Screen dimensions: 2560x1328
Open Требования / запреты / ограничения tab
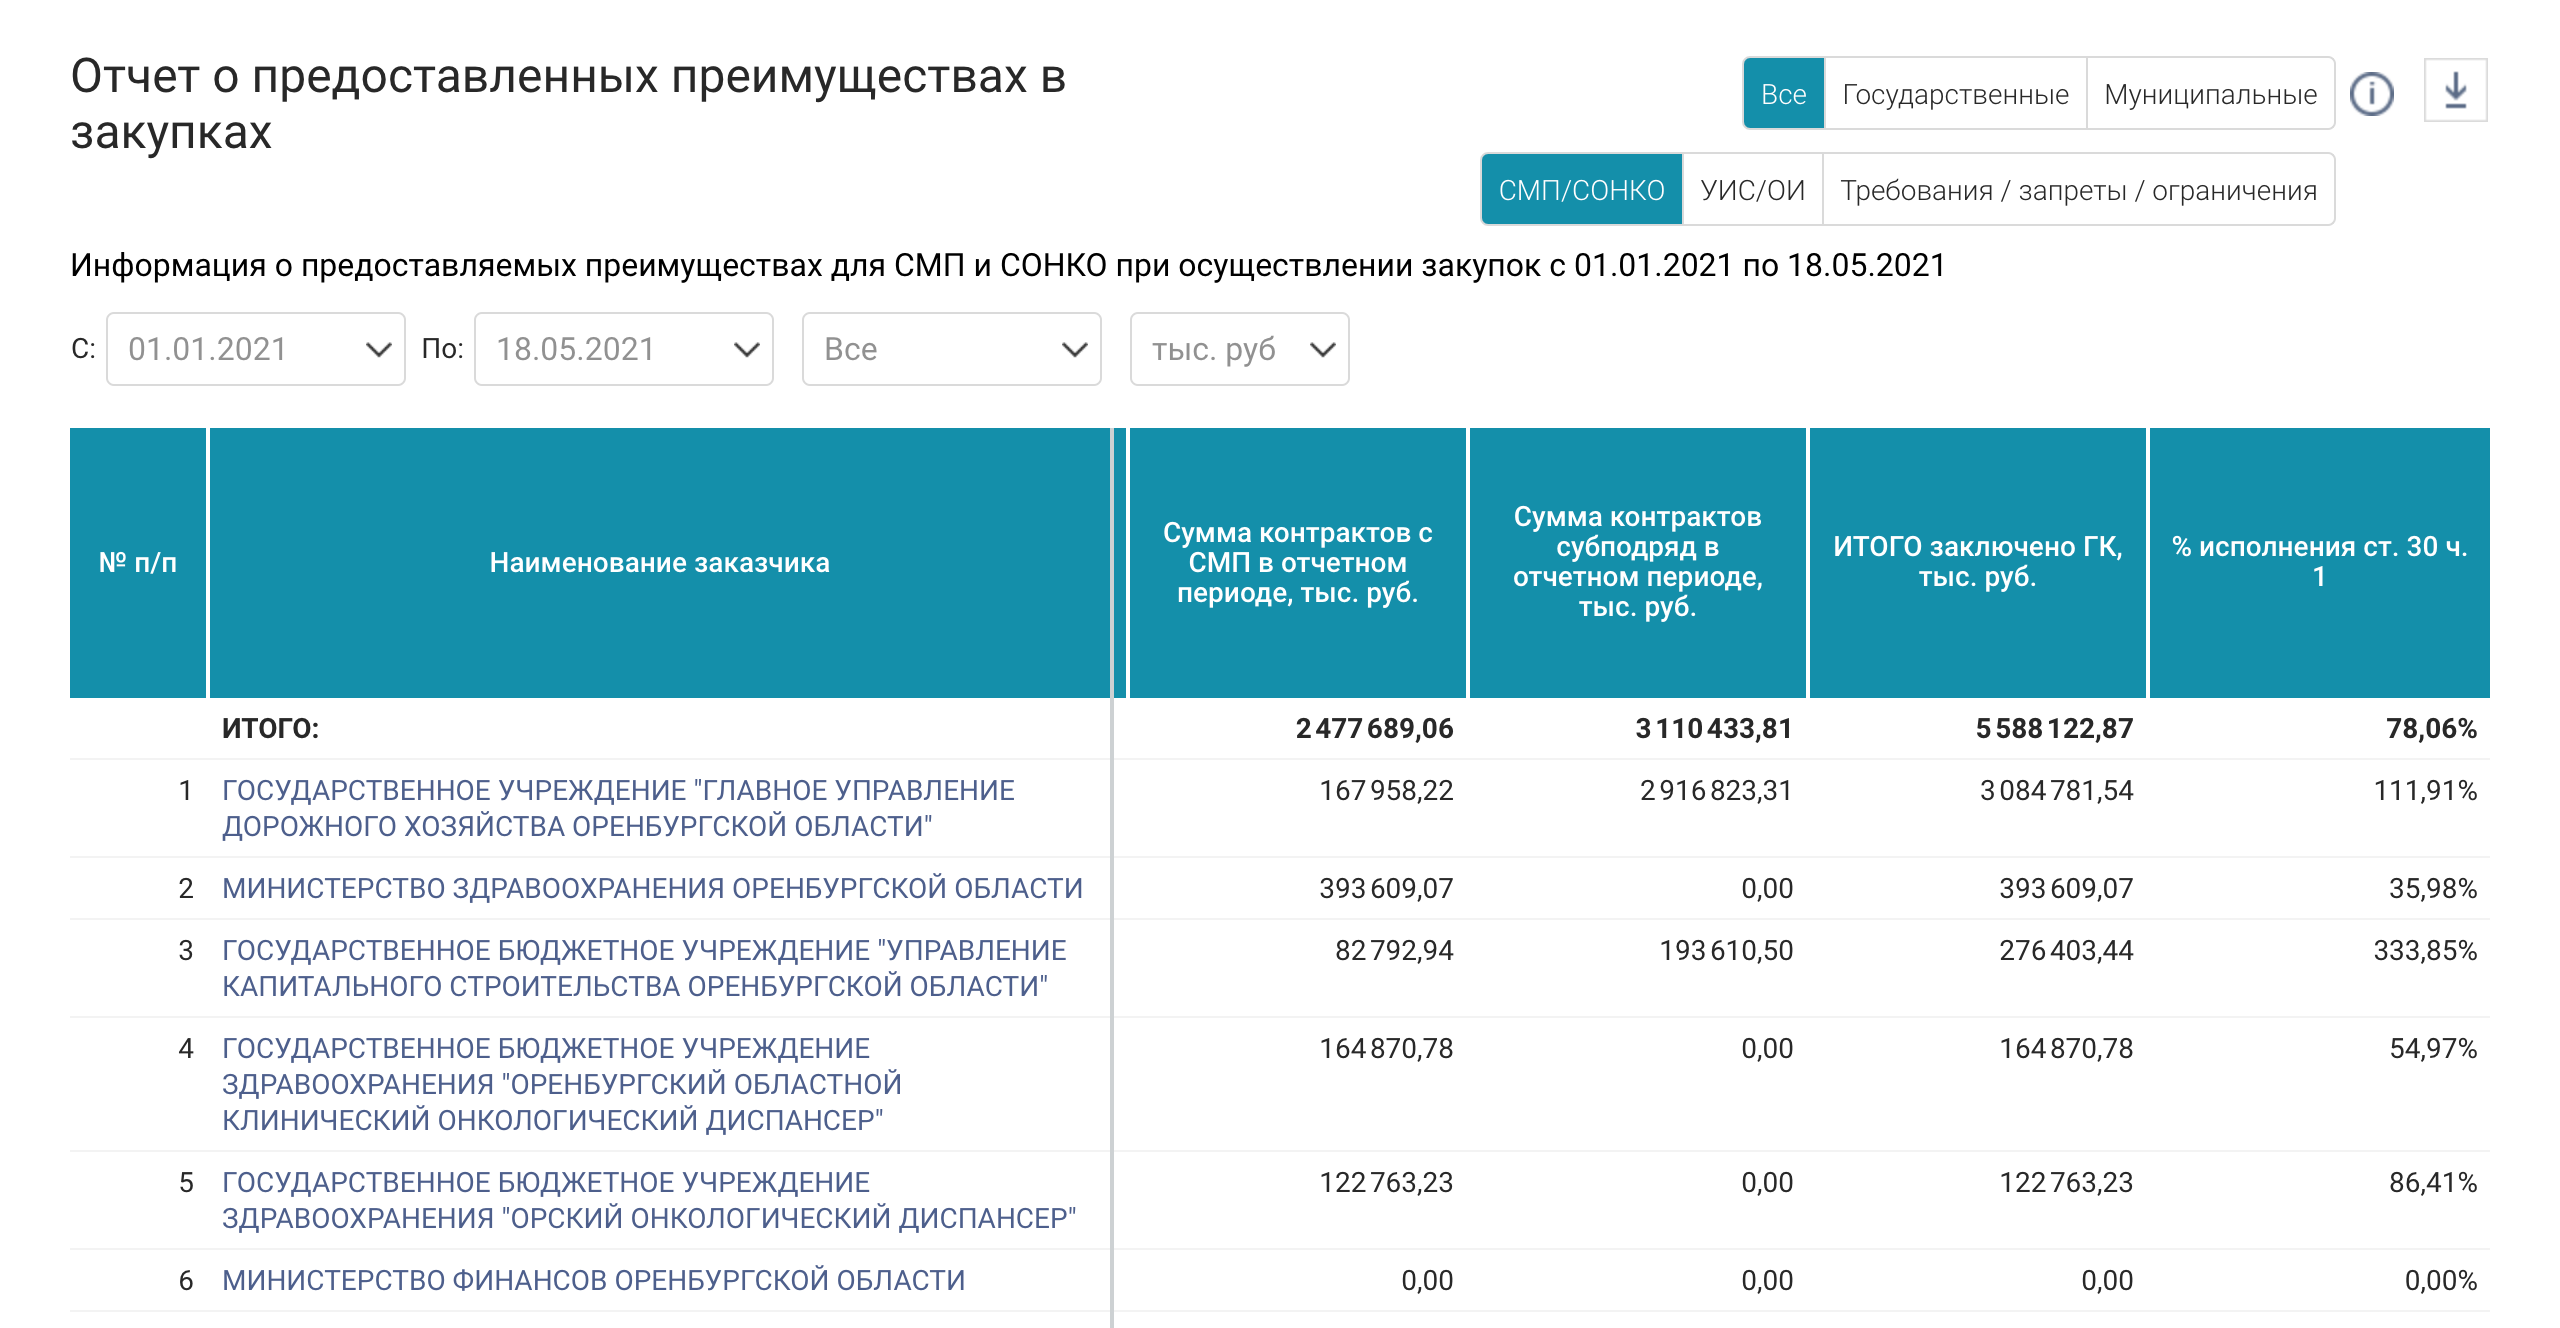2078,190
